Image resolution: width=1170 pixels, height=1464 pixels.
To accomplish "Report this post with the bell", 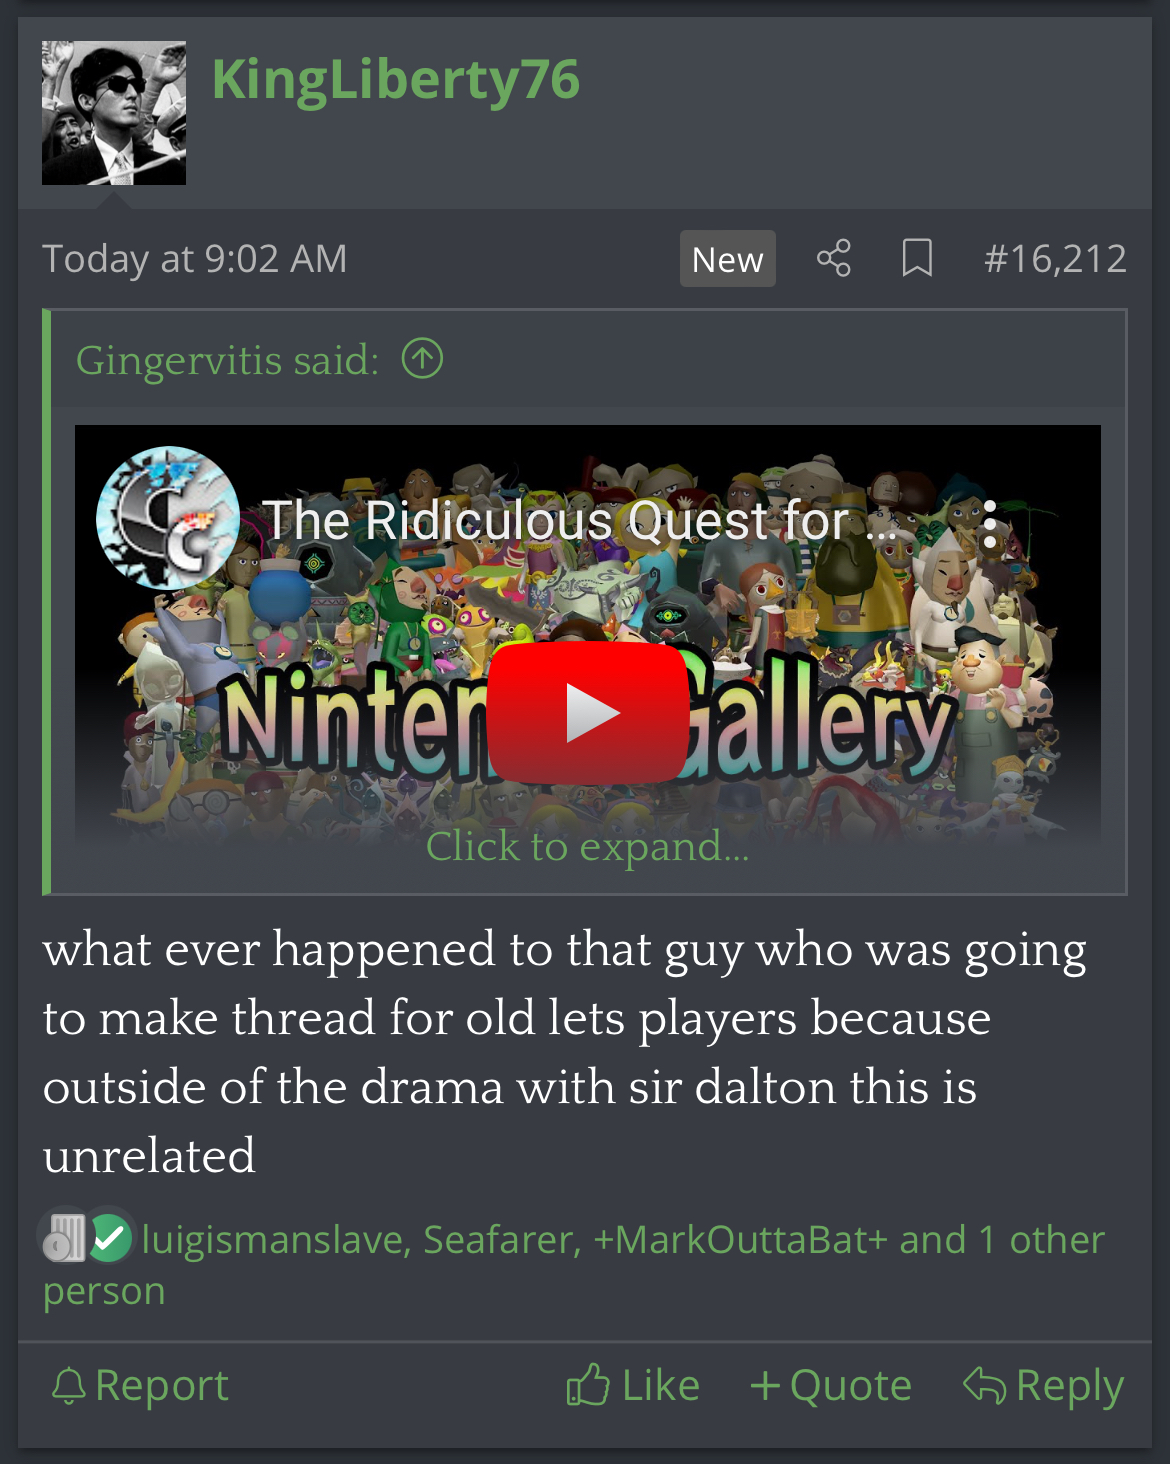I will [x=139, y=1386].
